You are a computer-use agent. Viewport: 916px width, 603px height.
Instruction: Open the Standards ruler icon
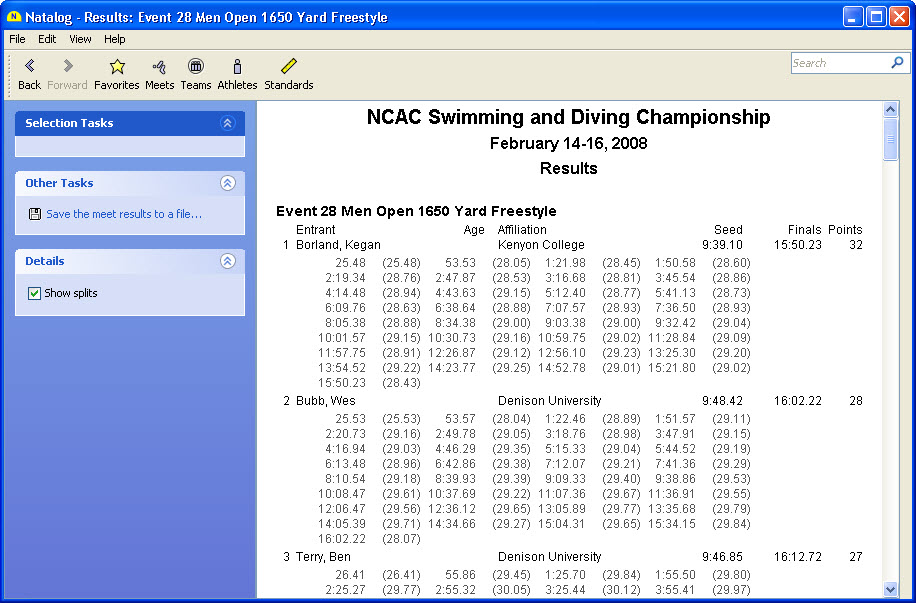click(x=289, y=67)
